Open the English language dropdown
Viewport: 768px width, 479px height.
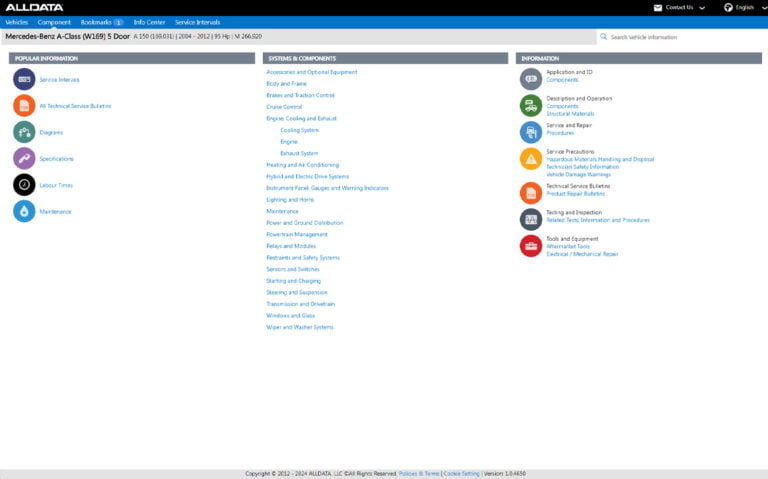pyautogui.click(x=744, y=7)
